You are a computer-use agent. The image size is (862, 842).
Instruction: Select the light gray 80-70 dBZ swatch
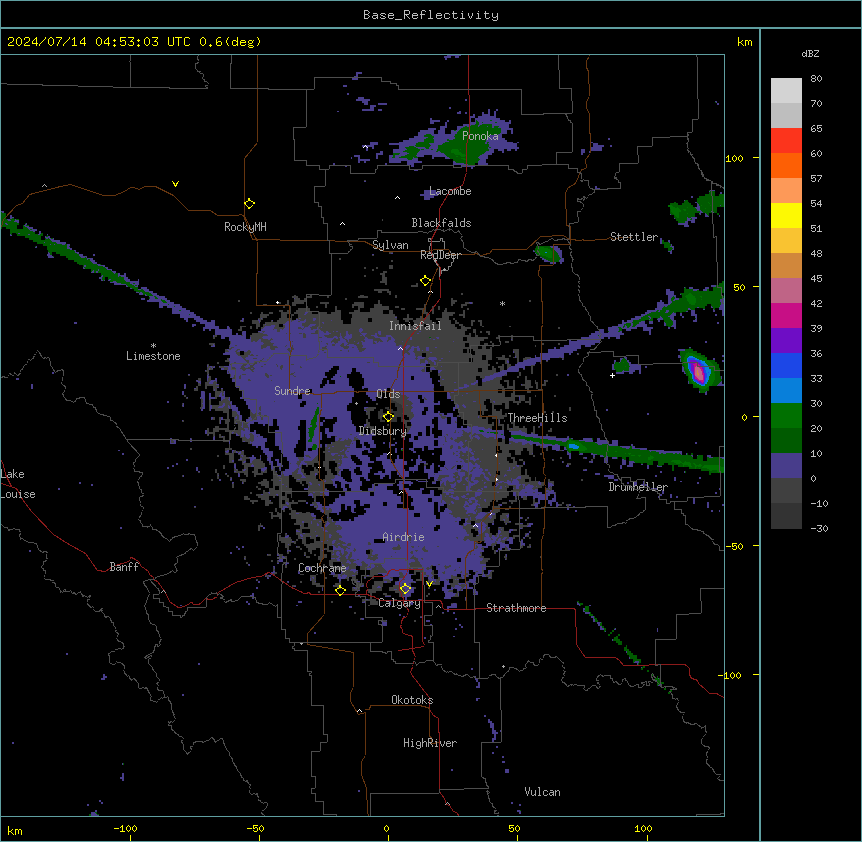[786, 91]
